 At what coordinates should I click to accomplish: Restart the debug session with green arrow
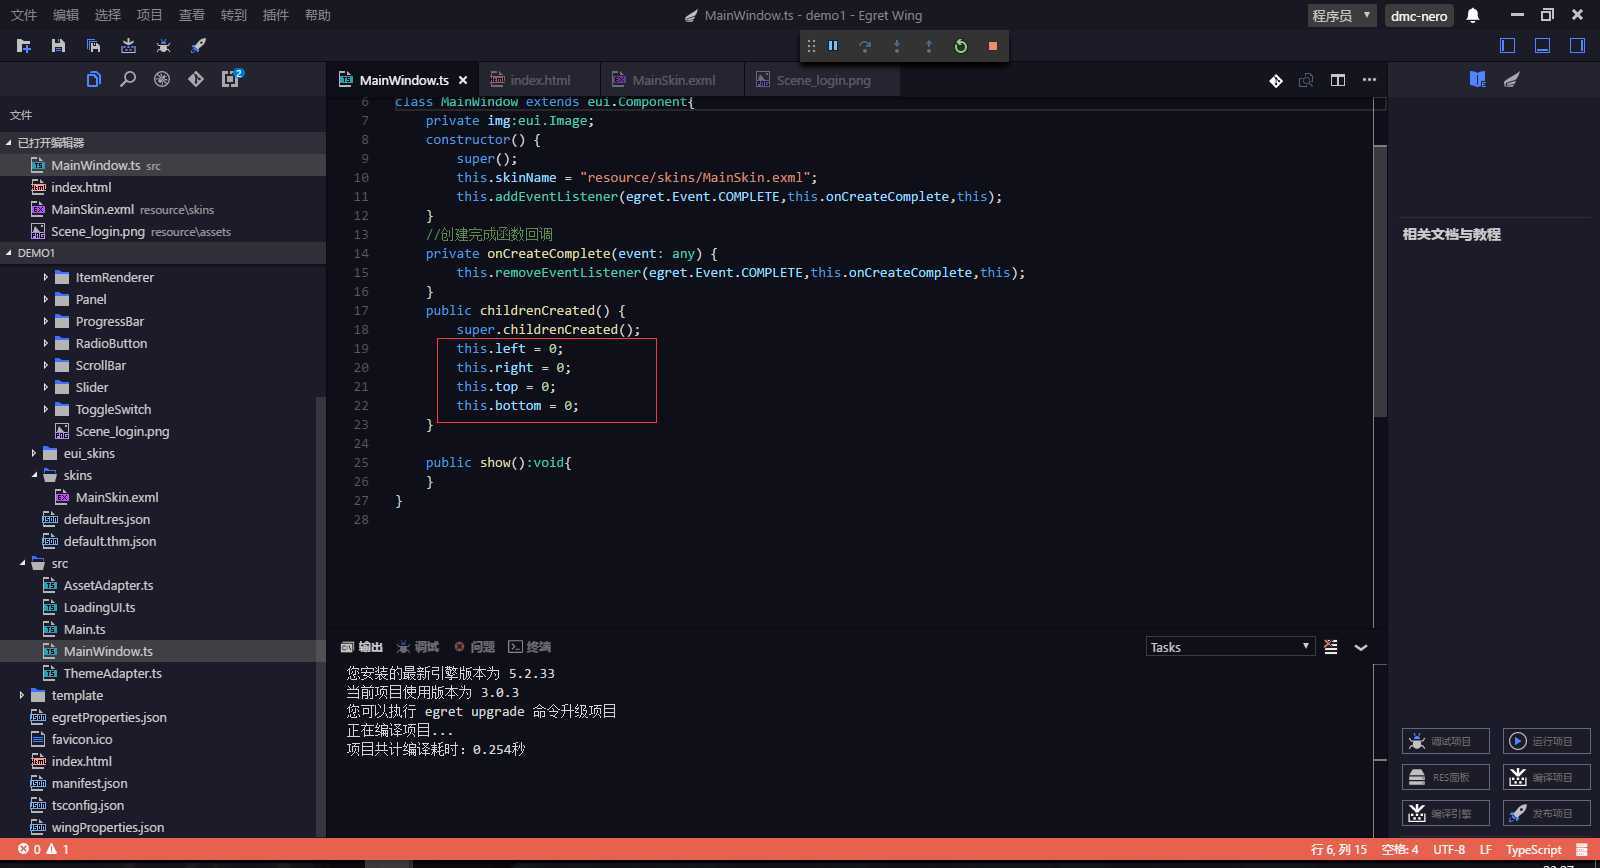[961, 46]
